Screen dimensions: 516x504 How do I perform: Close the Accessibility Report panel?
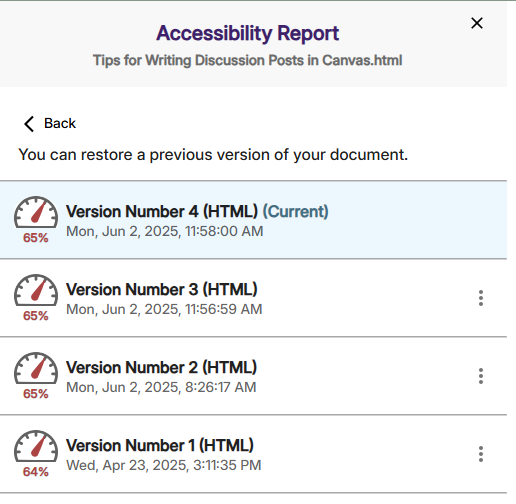point(477,23)
